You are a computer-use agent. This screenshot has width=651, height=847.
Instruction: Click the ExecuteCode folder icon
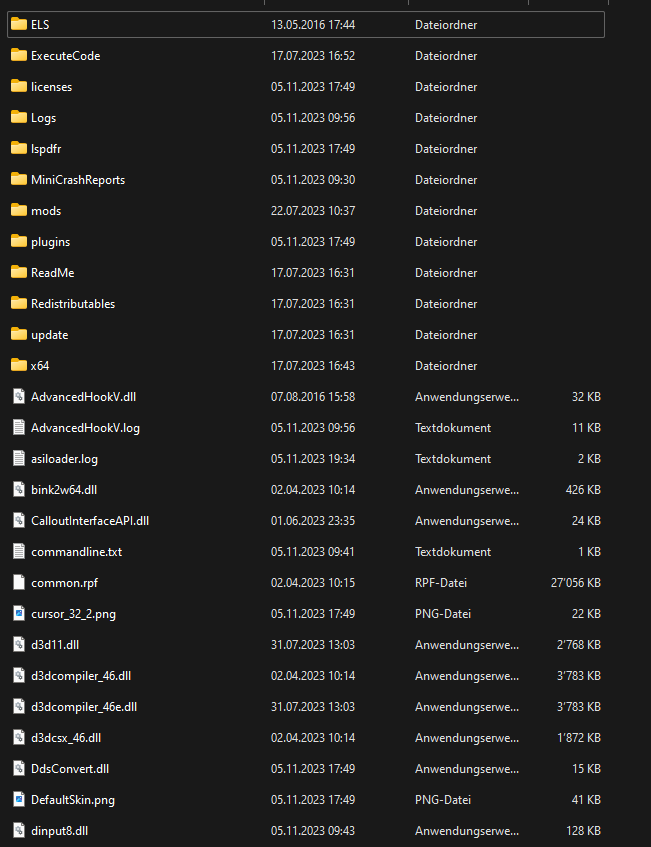pos(19,55)
